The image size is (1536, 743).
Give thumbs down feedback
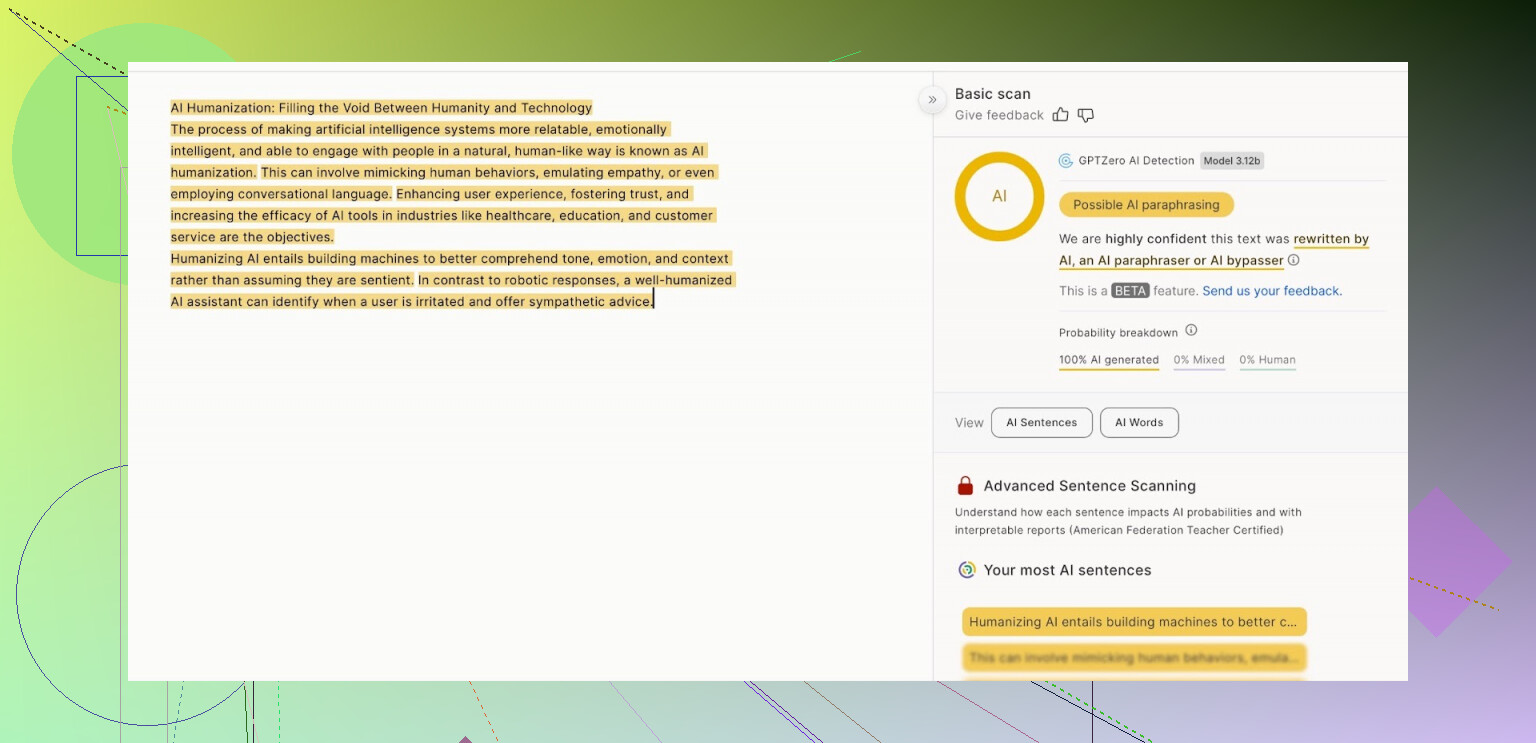tap(1086, 115)
